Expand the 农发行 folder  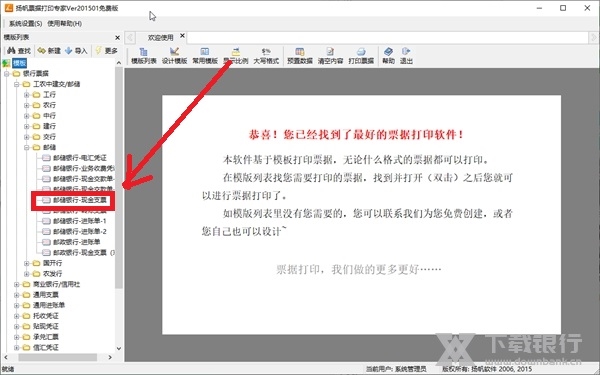point(26,274)
